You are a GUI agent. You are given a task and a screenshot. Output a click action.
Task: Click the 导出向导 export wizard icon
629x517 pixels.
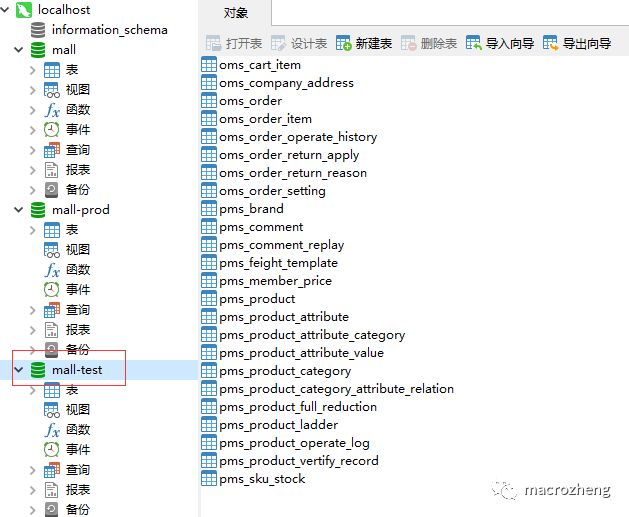pos(550,43)
